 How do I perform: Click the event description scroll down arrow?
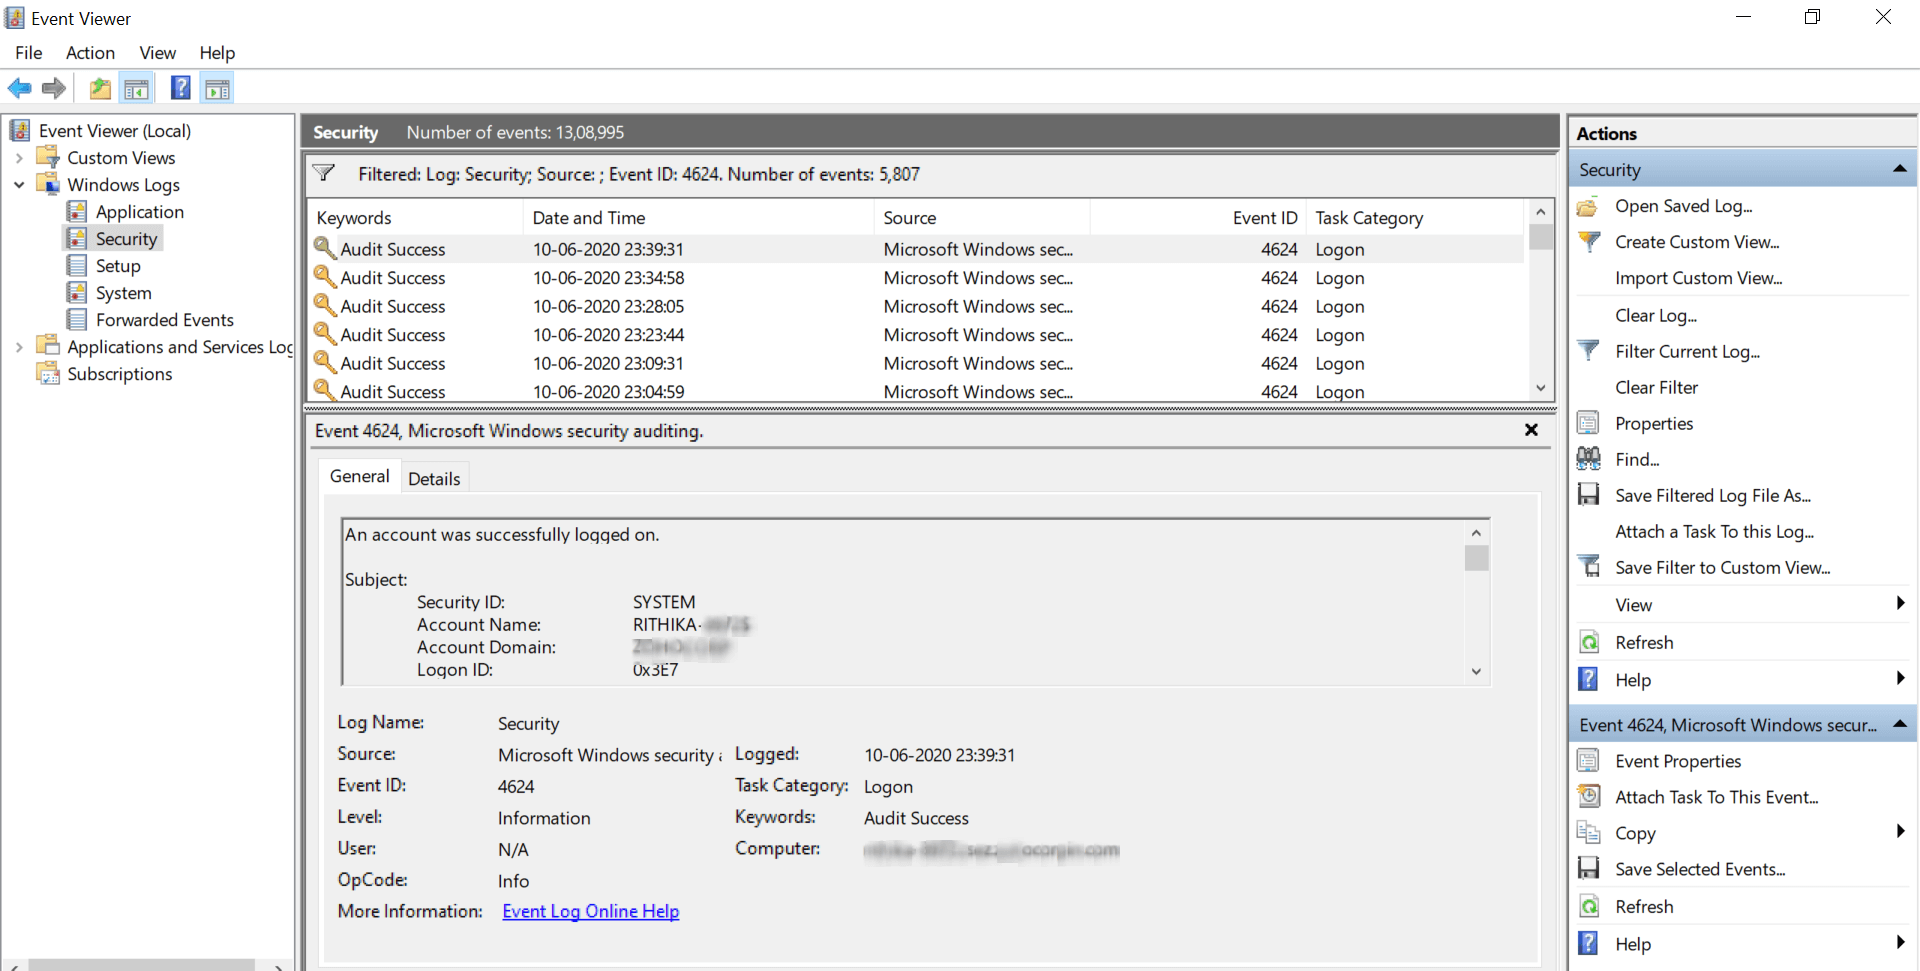point(1477,672)
